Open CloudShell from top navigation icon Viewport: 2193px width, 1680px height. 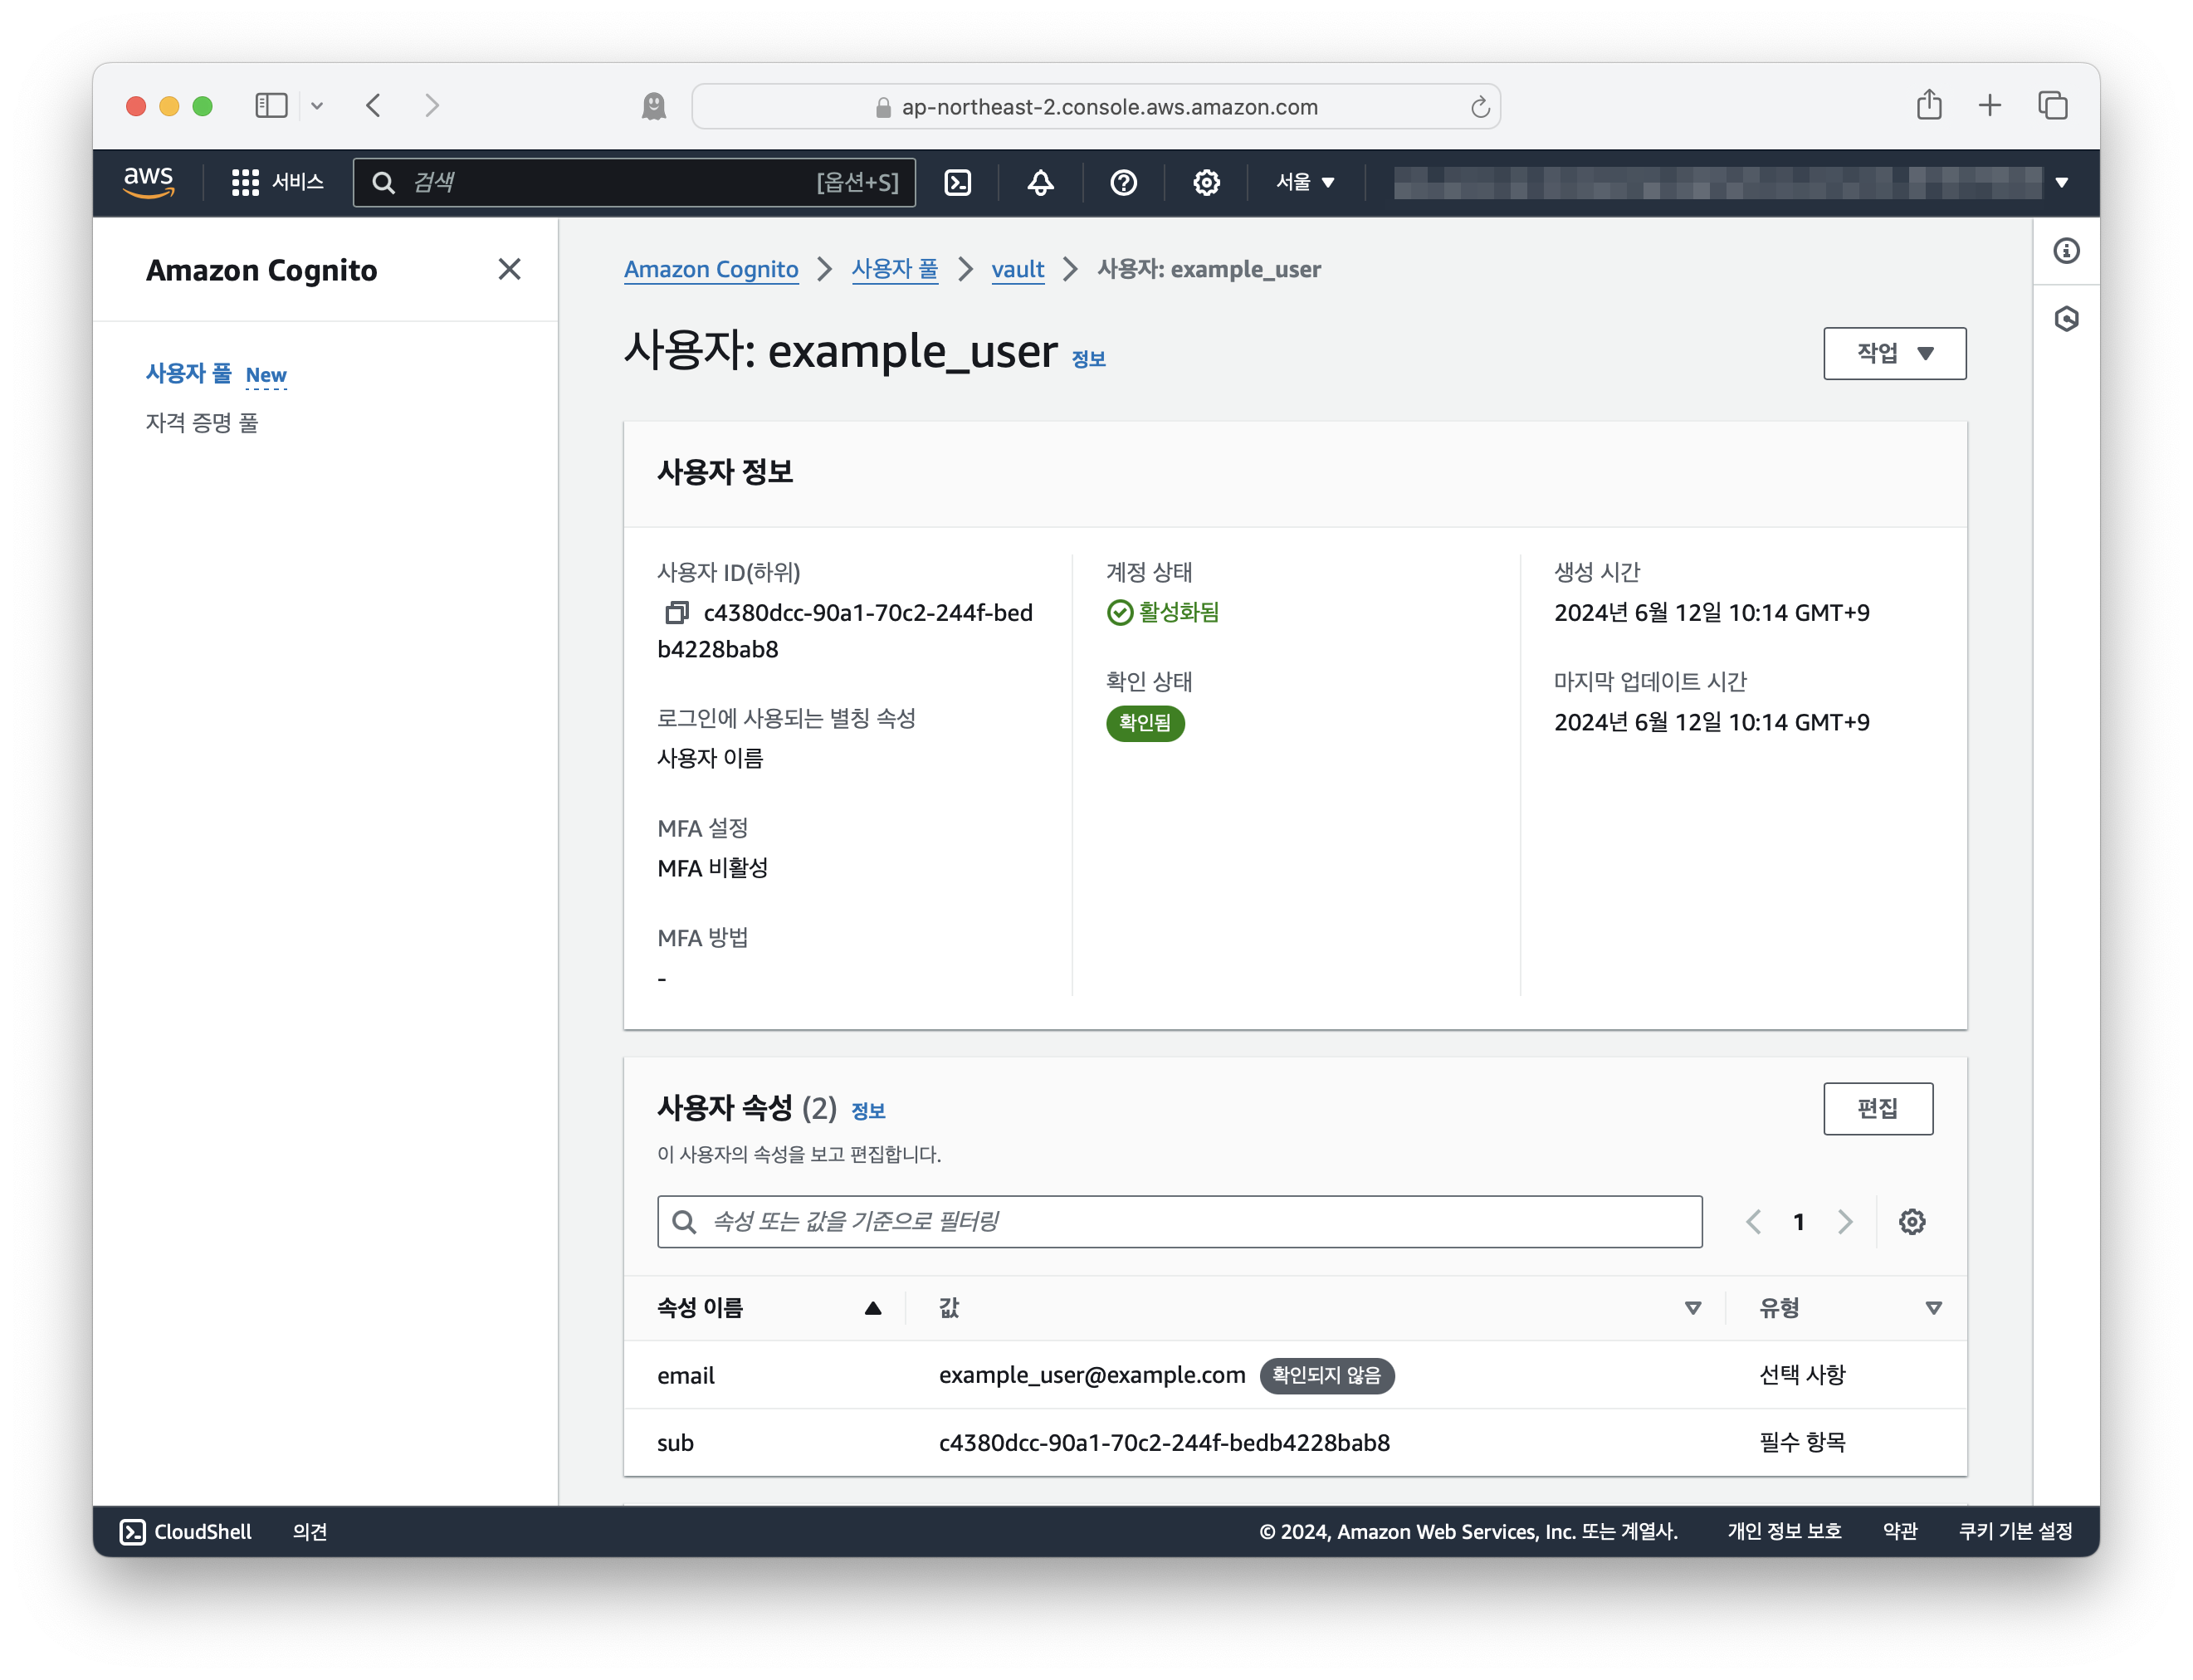tap(957, 182)
